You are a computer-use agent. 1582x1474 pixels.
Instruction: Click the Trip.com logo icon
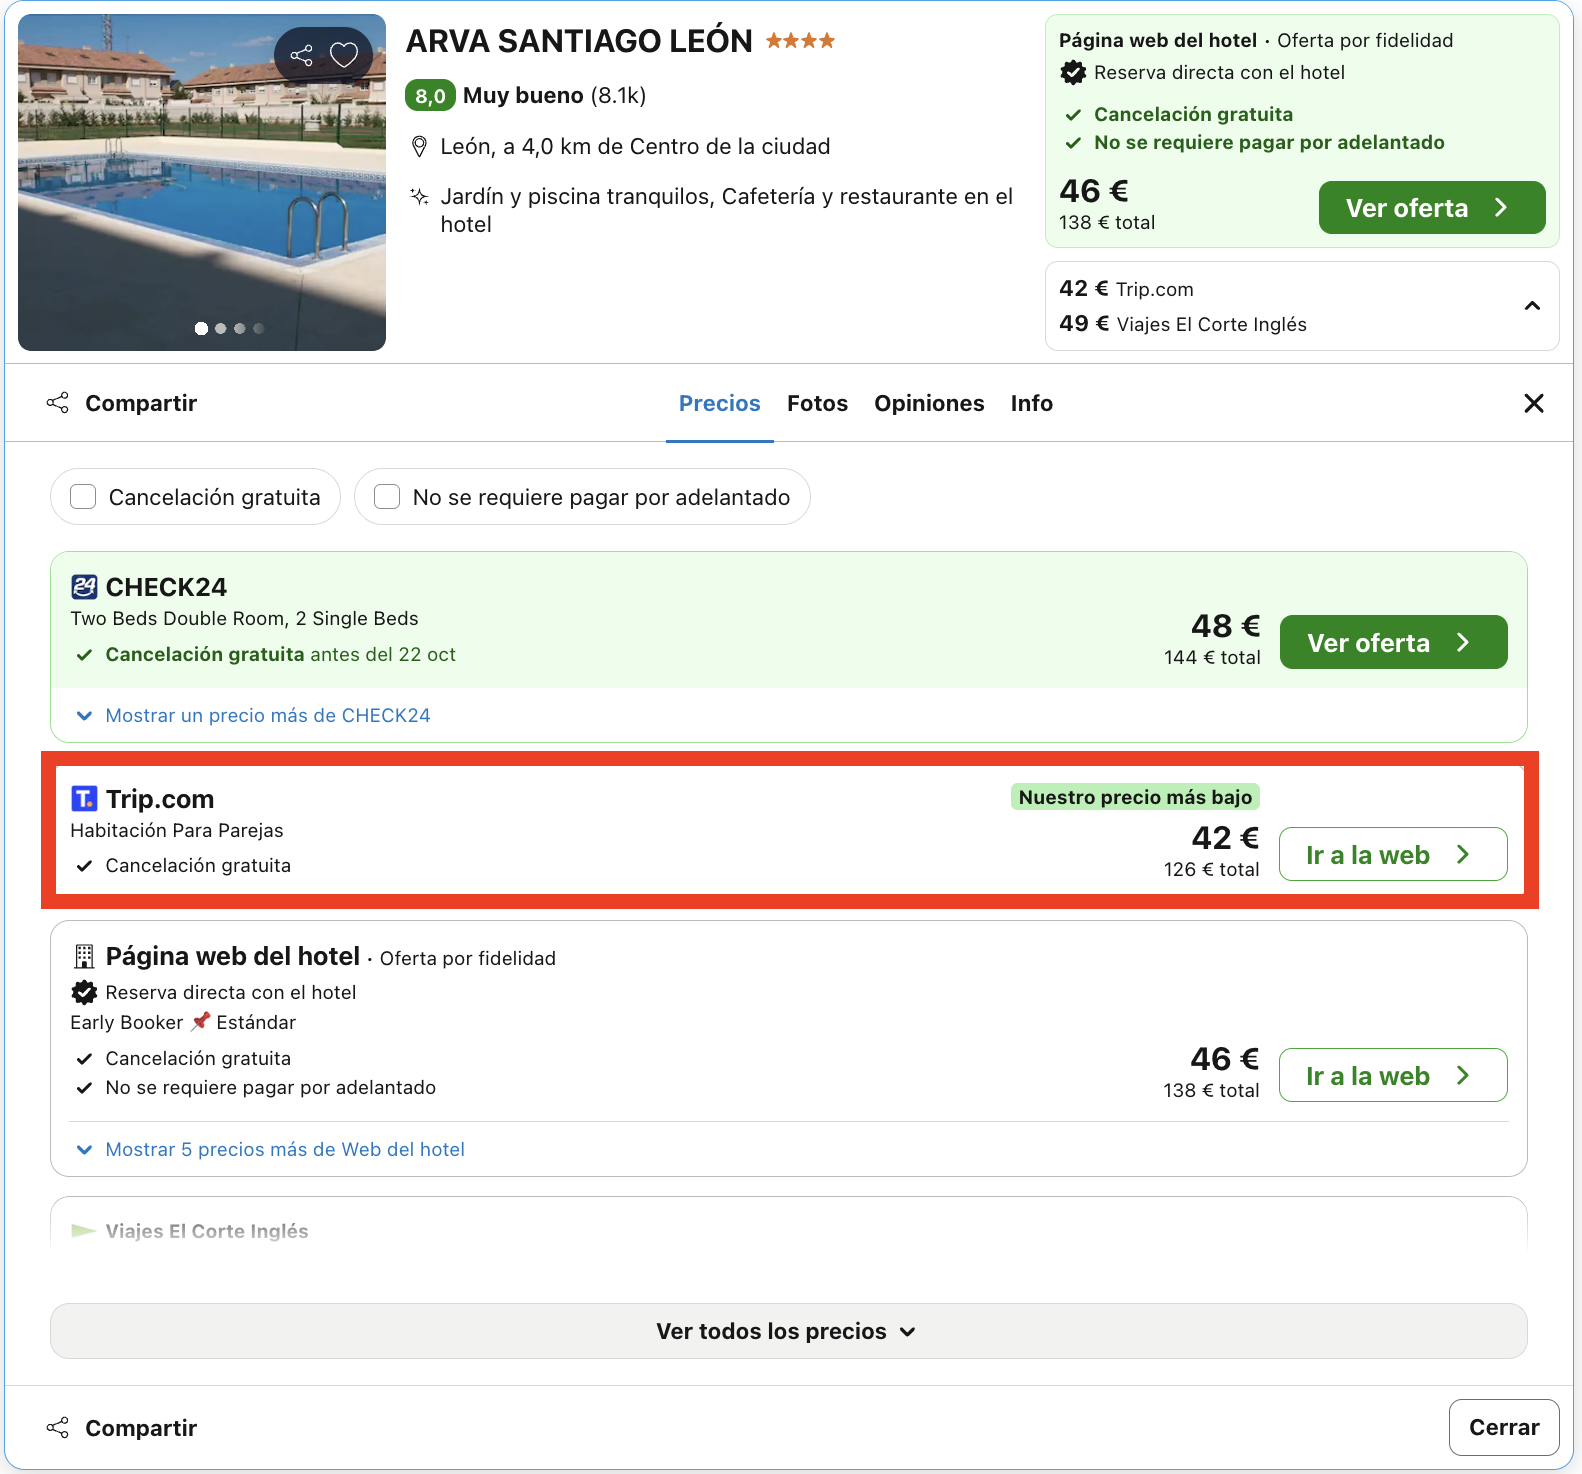pyautogui.click(x=84, y=798)
